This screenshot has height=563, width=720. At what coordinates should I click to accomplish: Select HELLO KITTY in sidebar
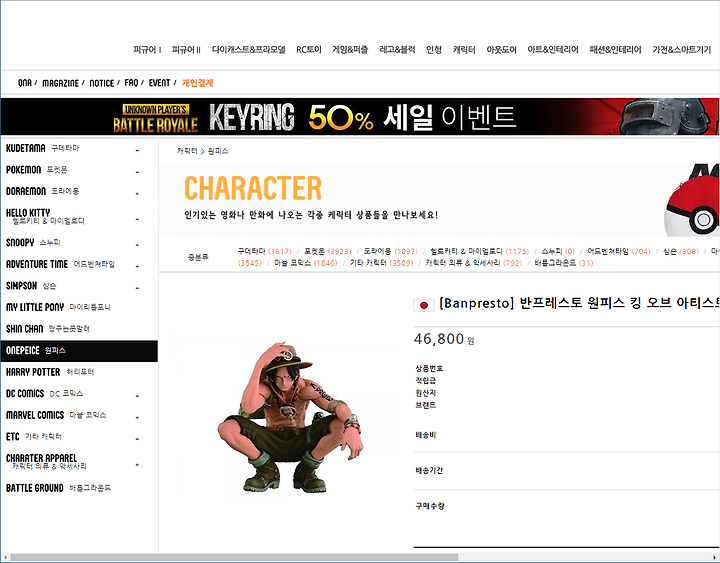click(45, 216)
